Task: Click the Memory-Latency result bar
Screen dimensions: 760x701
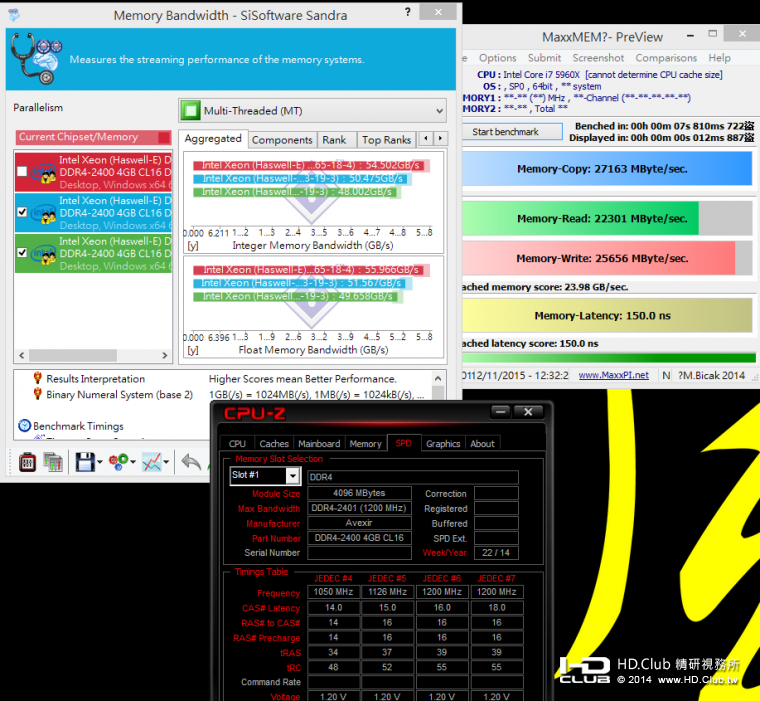Action: coord(607,316)
